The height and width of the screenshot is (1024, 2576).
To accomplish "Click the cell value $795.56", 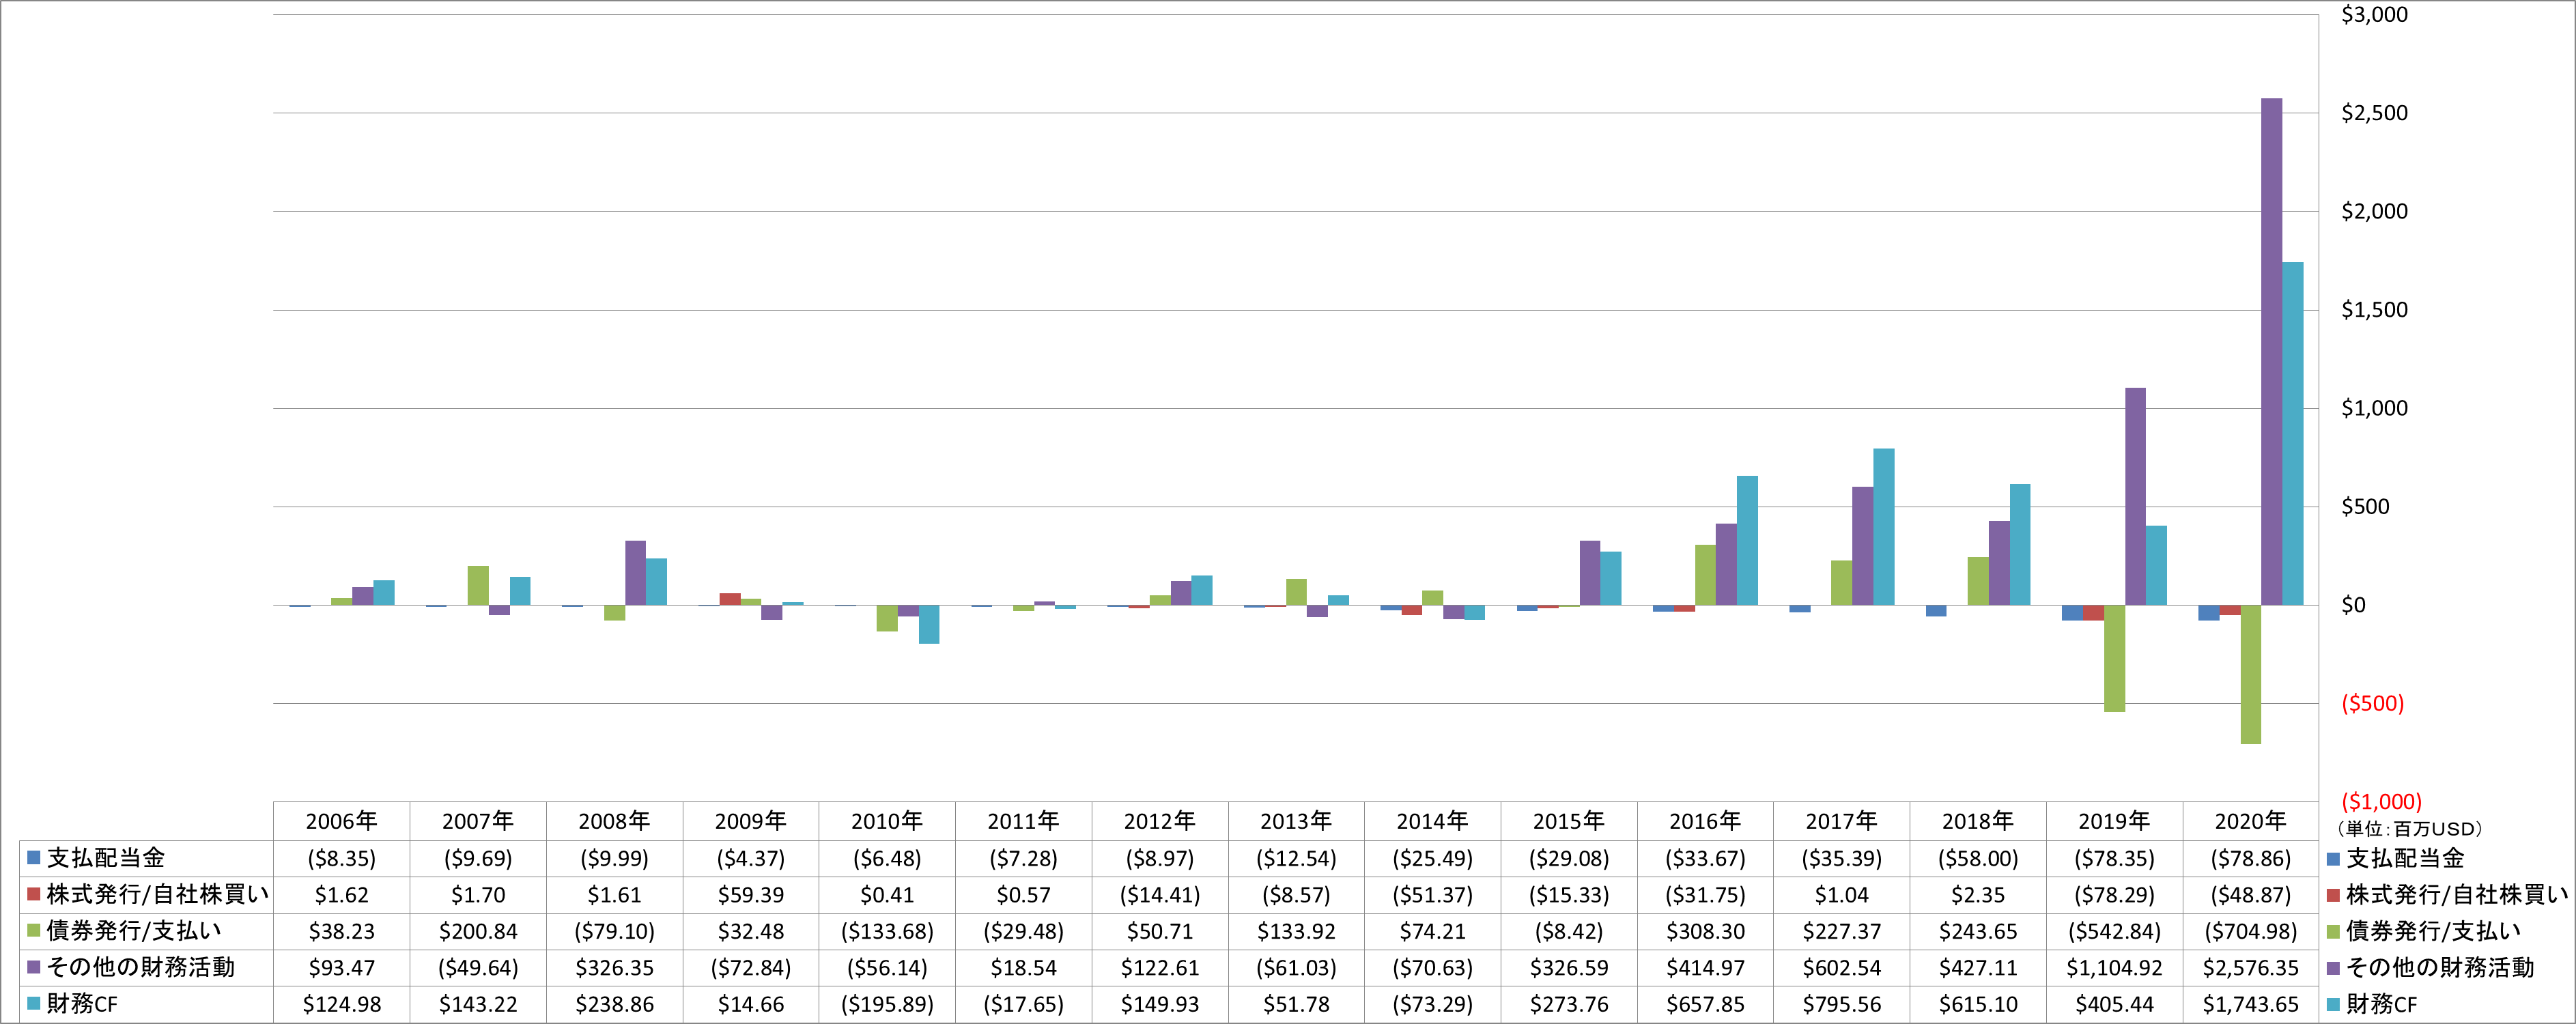I will click(1842, 1004).
